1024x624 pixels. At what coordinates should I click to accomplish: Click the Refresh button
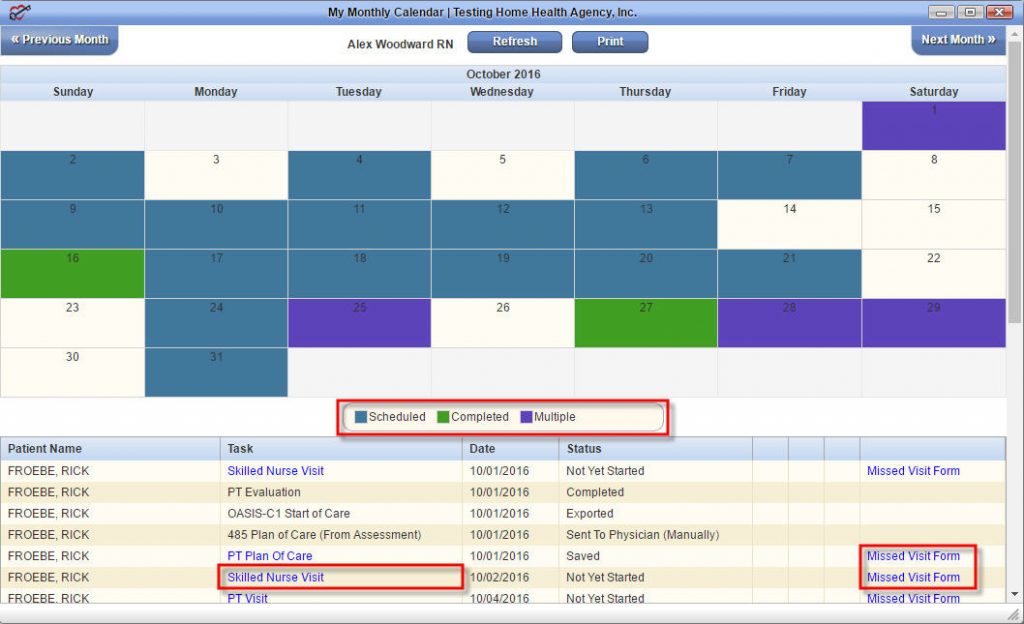pos(515,42)
